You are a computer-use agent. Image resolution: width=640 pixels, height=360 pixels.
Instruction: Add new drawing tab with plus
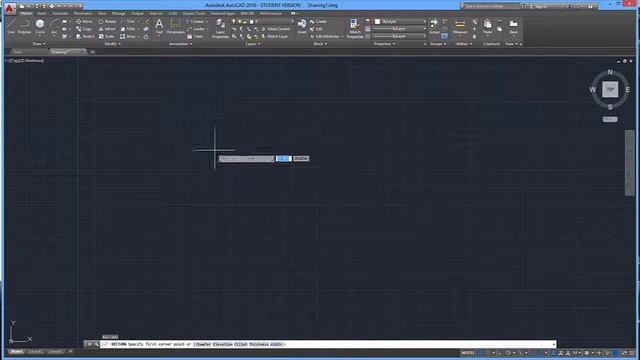pos(93,52)
